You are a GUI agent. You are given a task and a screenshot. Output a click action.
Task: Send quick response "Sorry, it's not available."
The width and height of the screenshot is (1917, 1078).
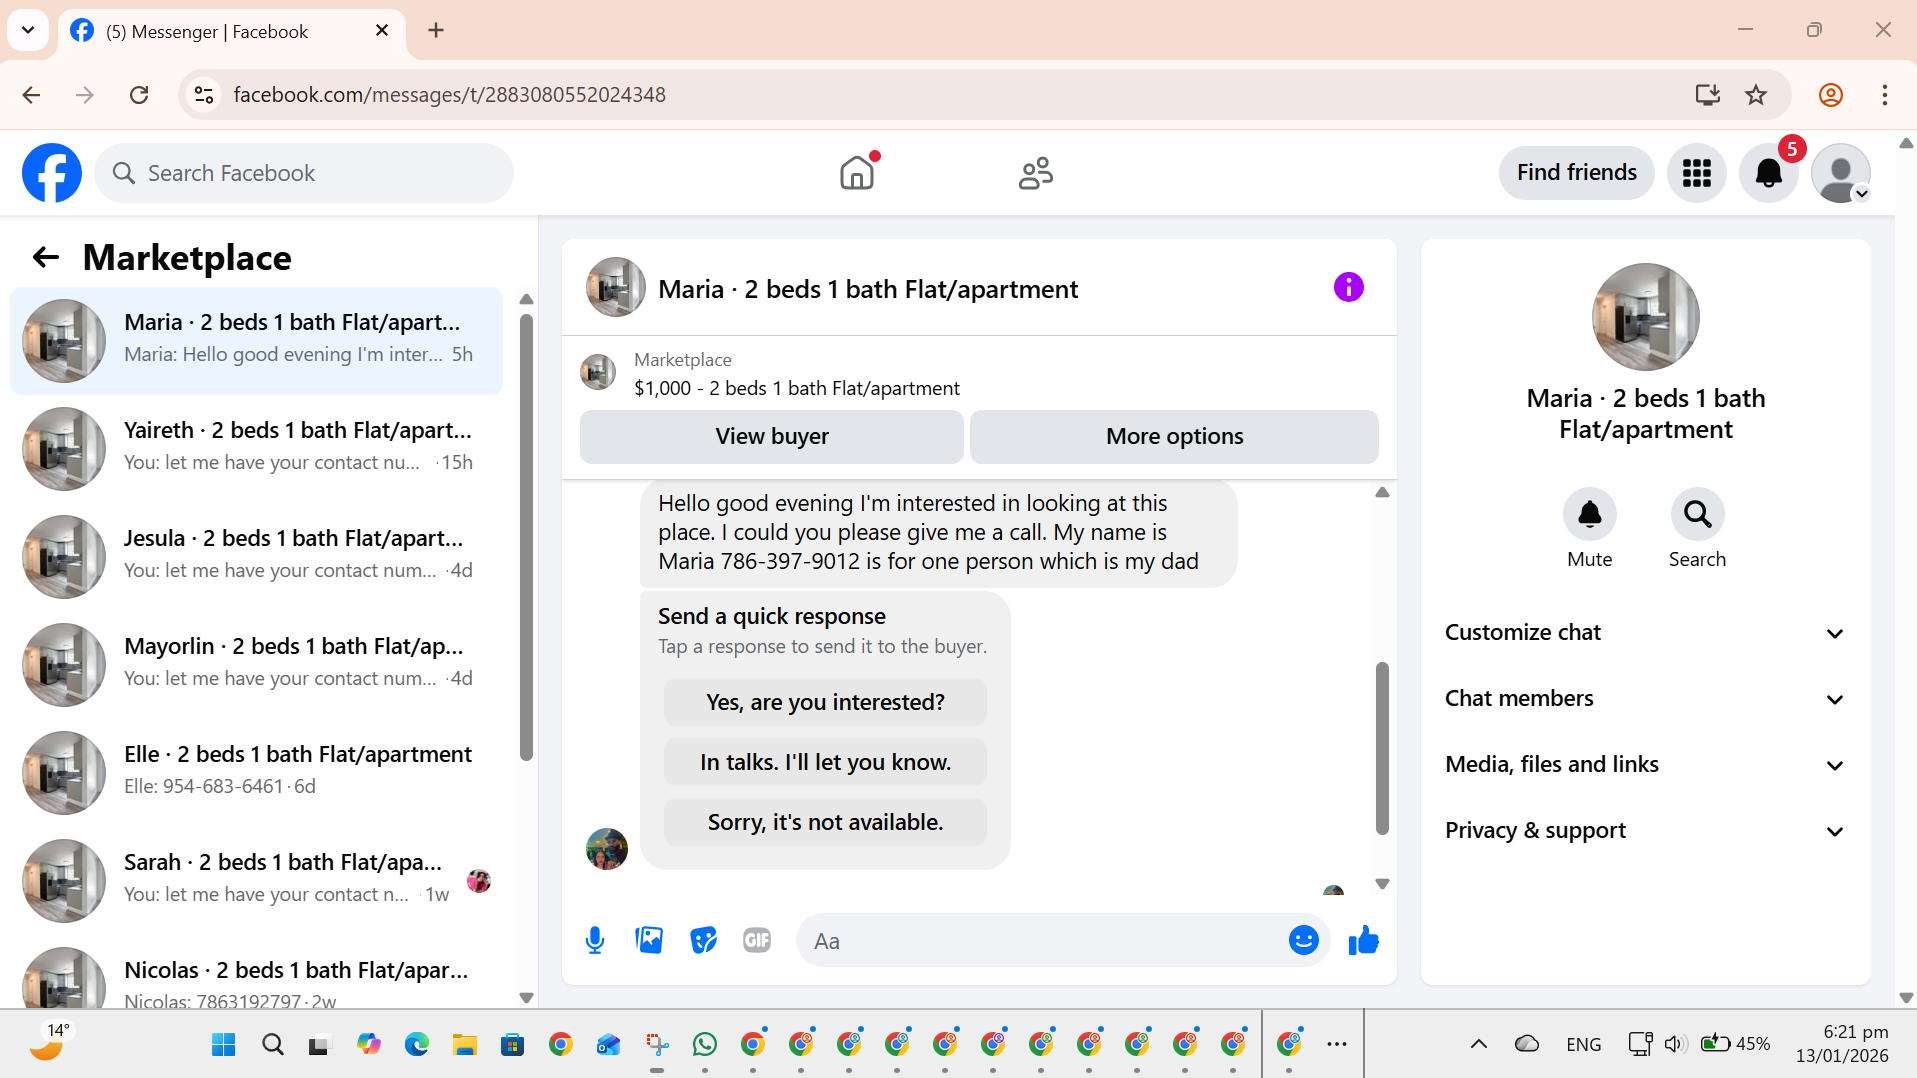tap(825, 823)
